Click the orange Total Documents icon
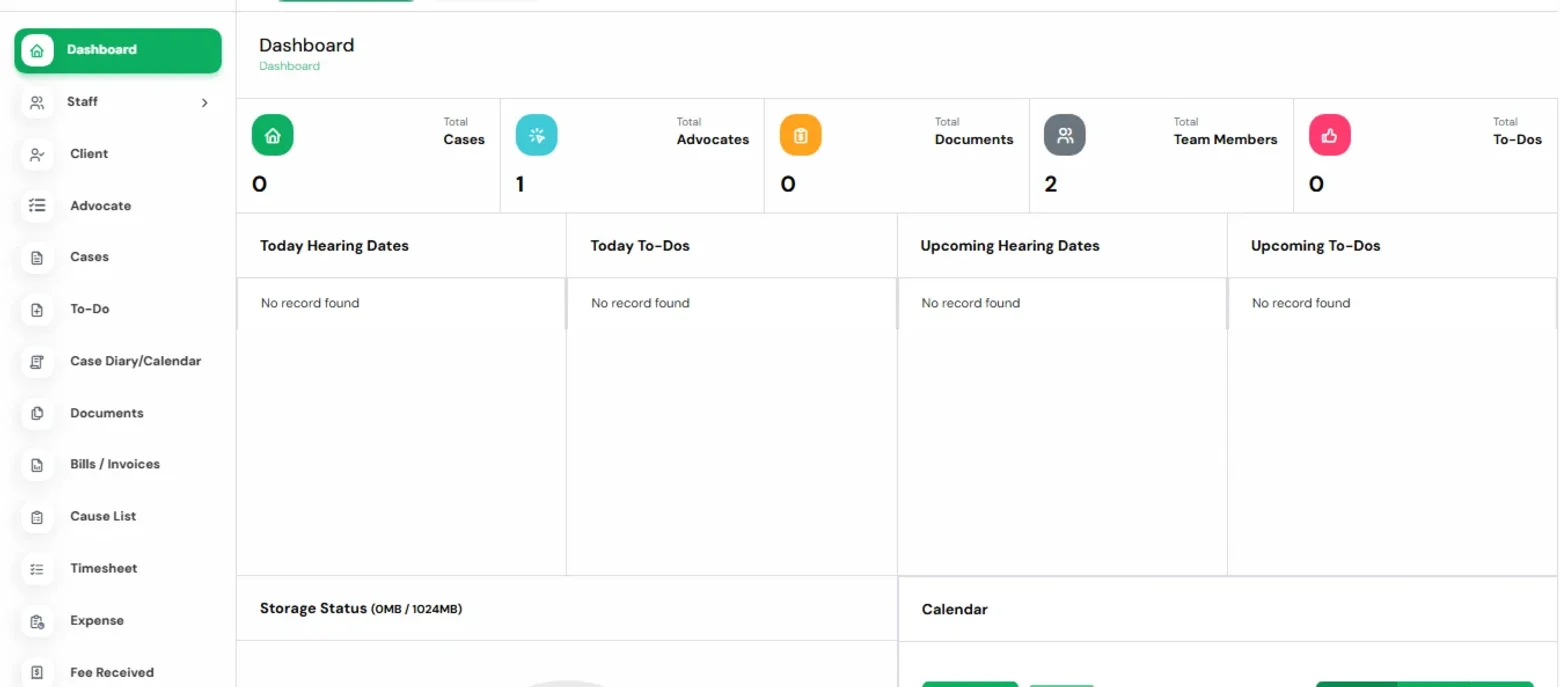The width and height of the screenshot is (1560, 687). click(800, 135)
